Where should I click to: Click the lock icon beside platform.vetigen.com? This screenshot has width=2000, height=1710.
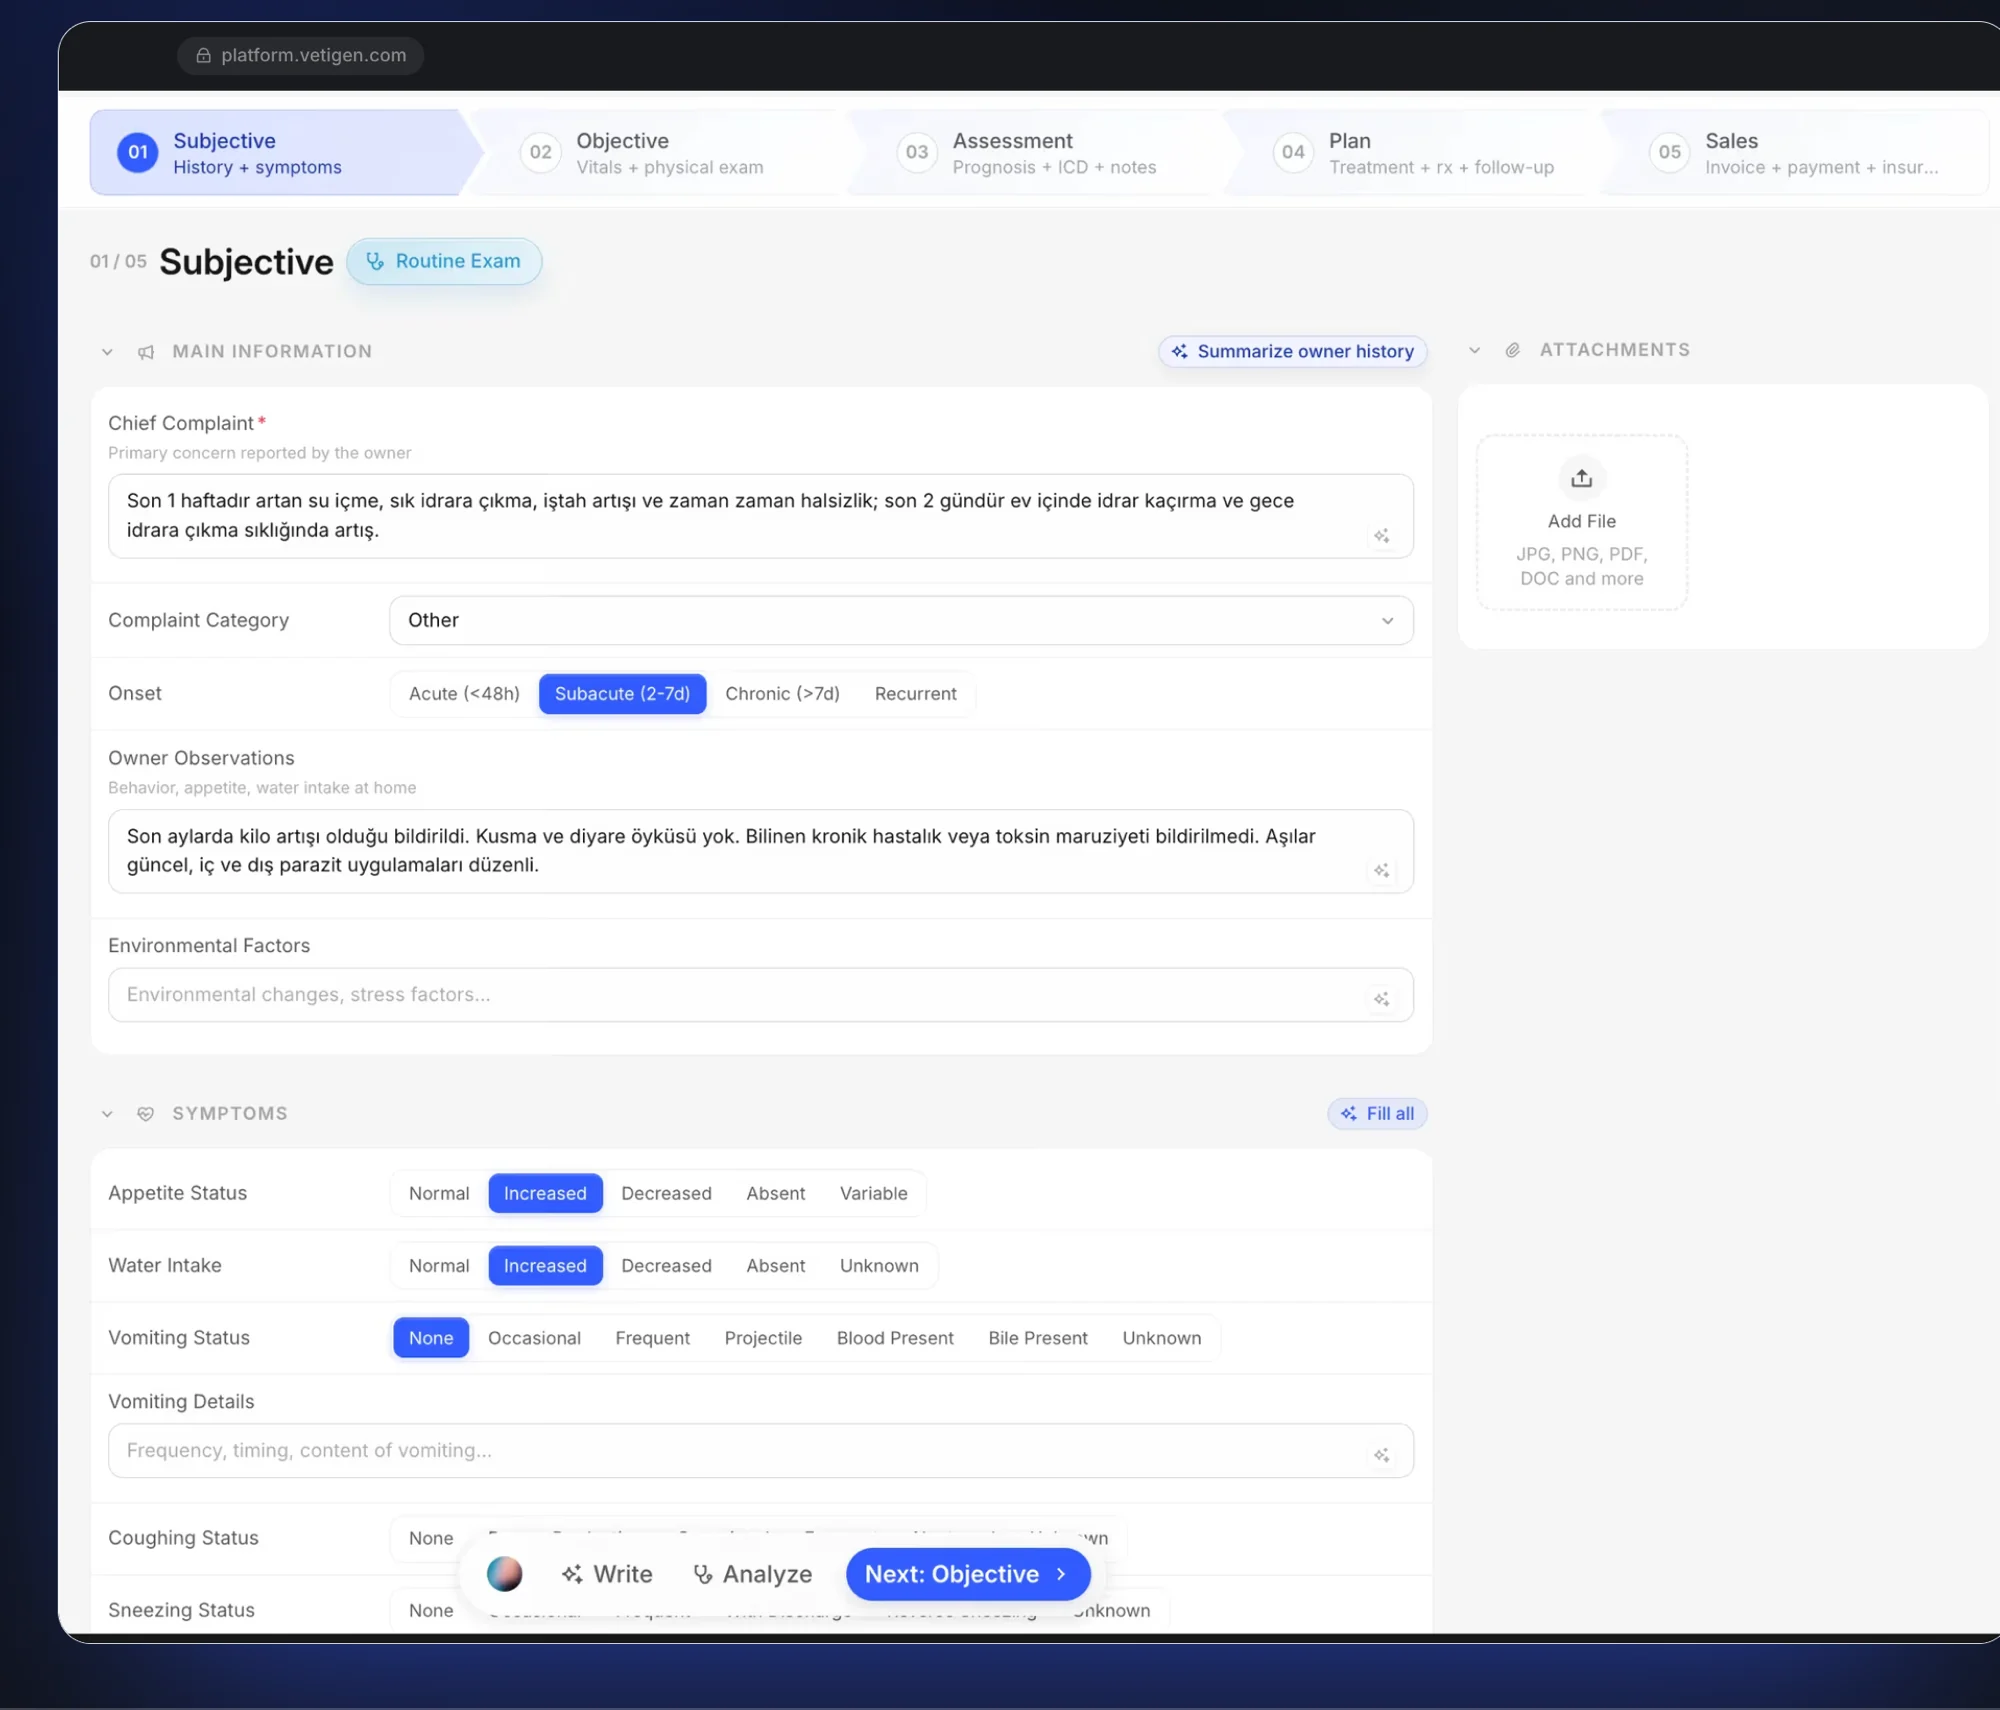(203, 55)
